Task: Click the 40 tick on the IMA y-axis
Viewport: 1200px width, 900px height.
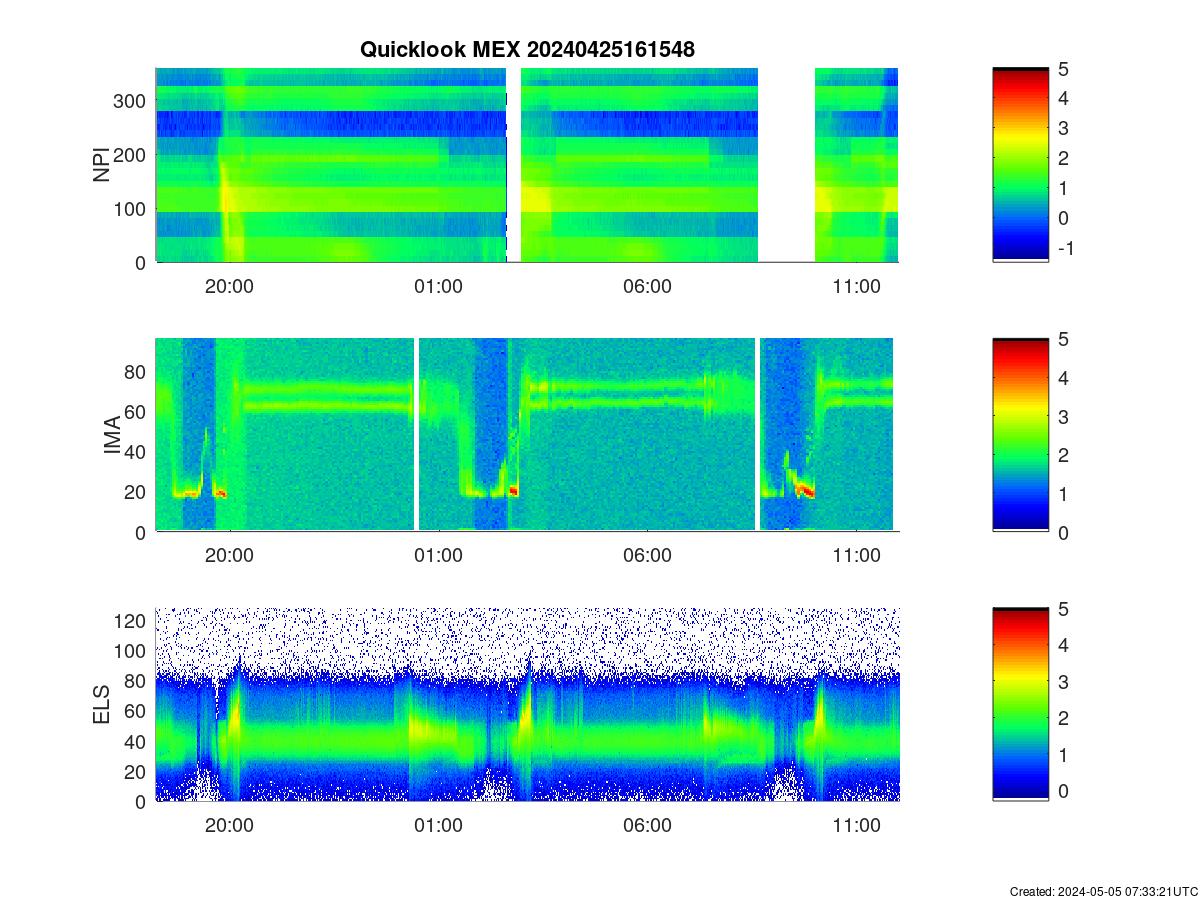Action: coord(137,452)
